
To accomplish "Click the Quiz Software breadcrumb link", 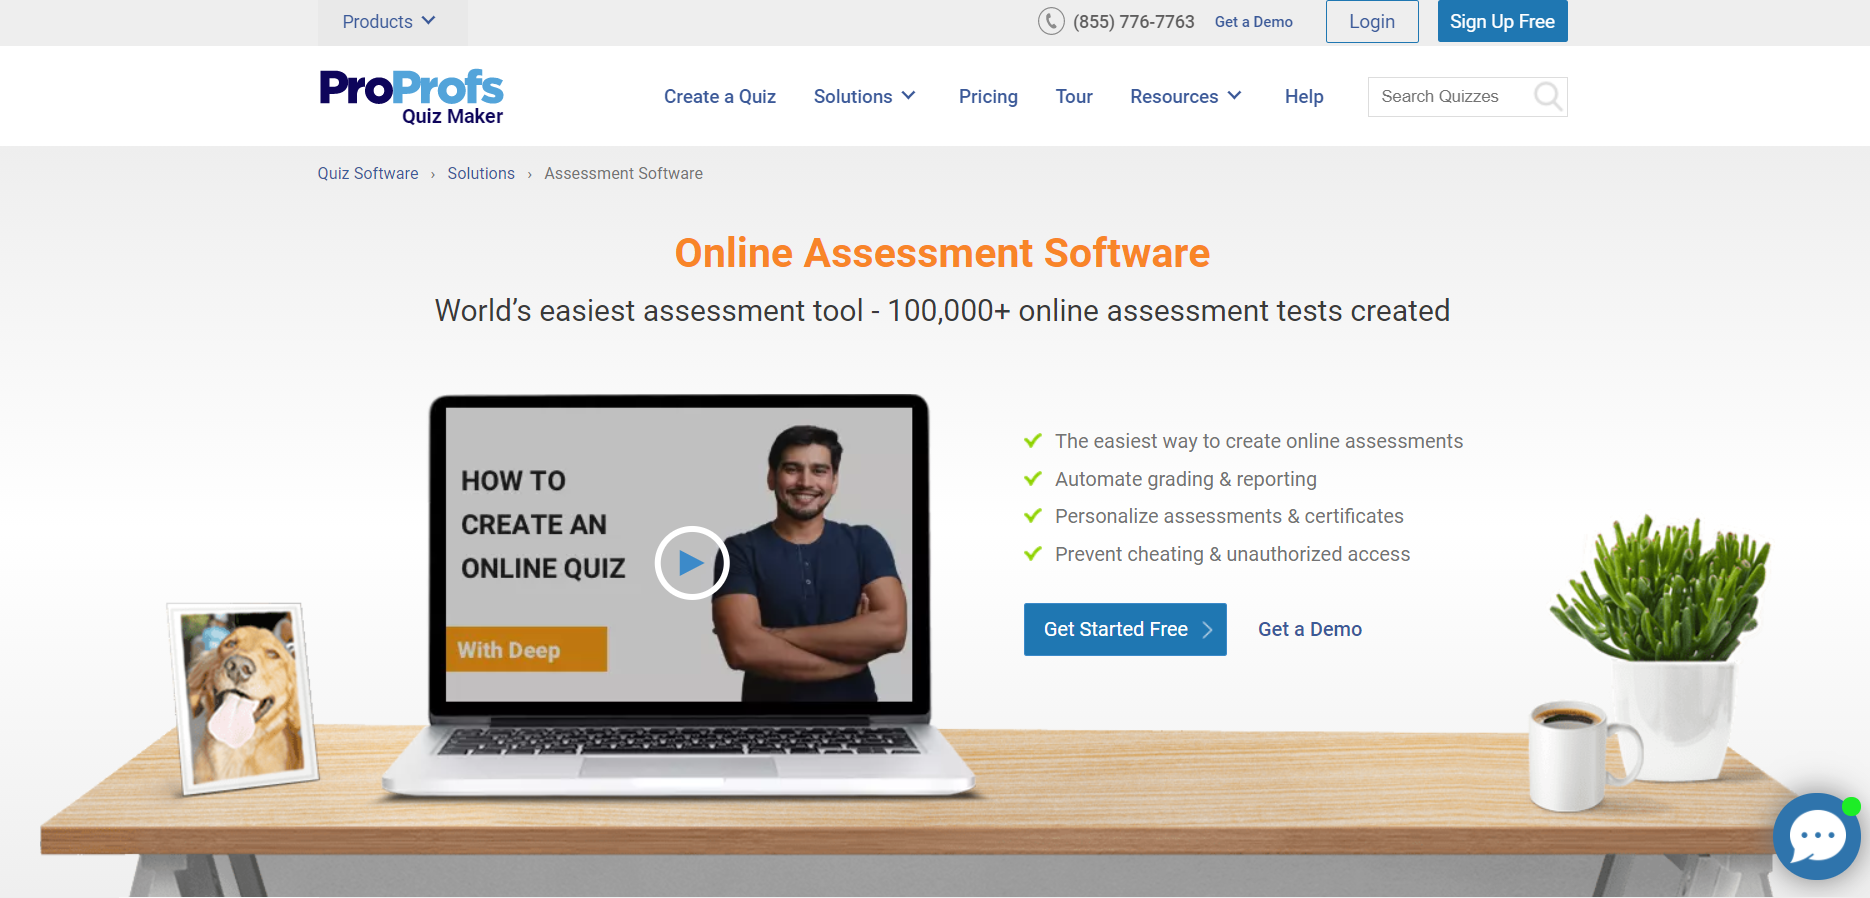I will click(x=368, y=174).
